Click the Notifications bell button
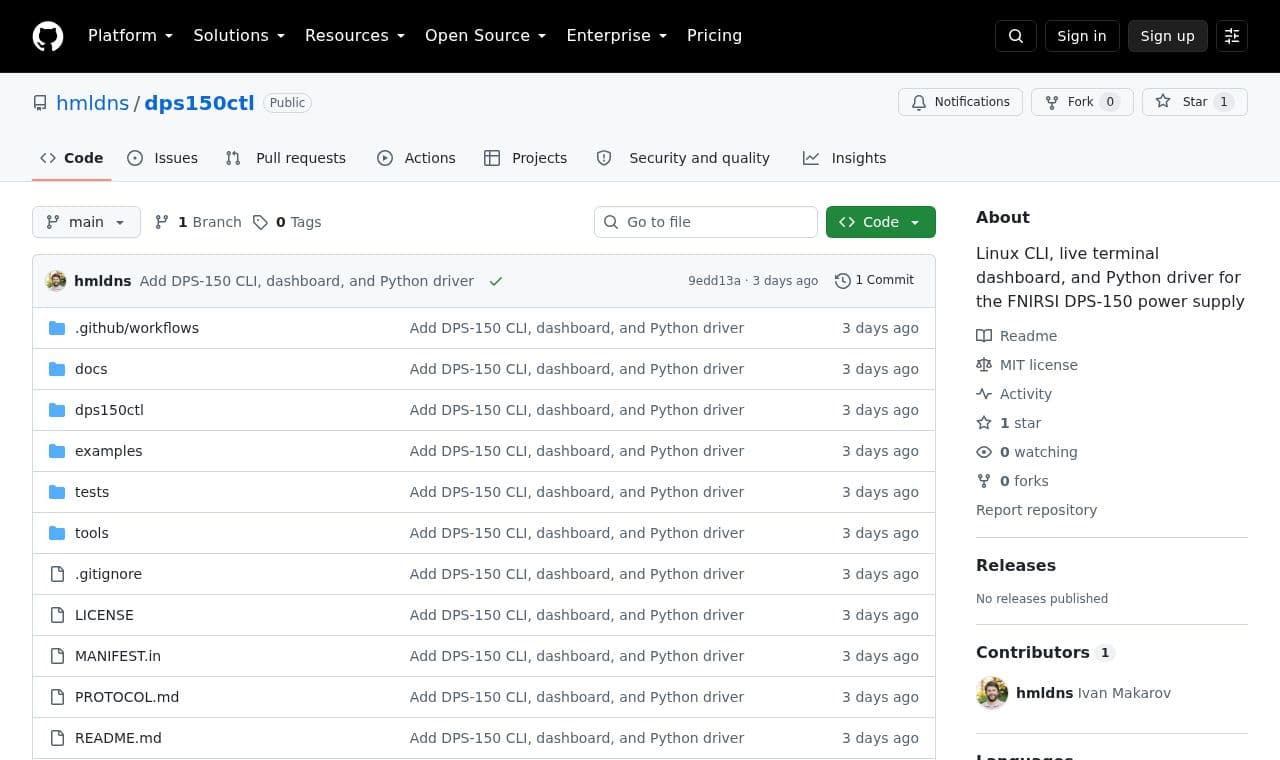 960,102
